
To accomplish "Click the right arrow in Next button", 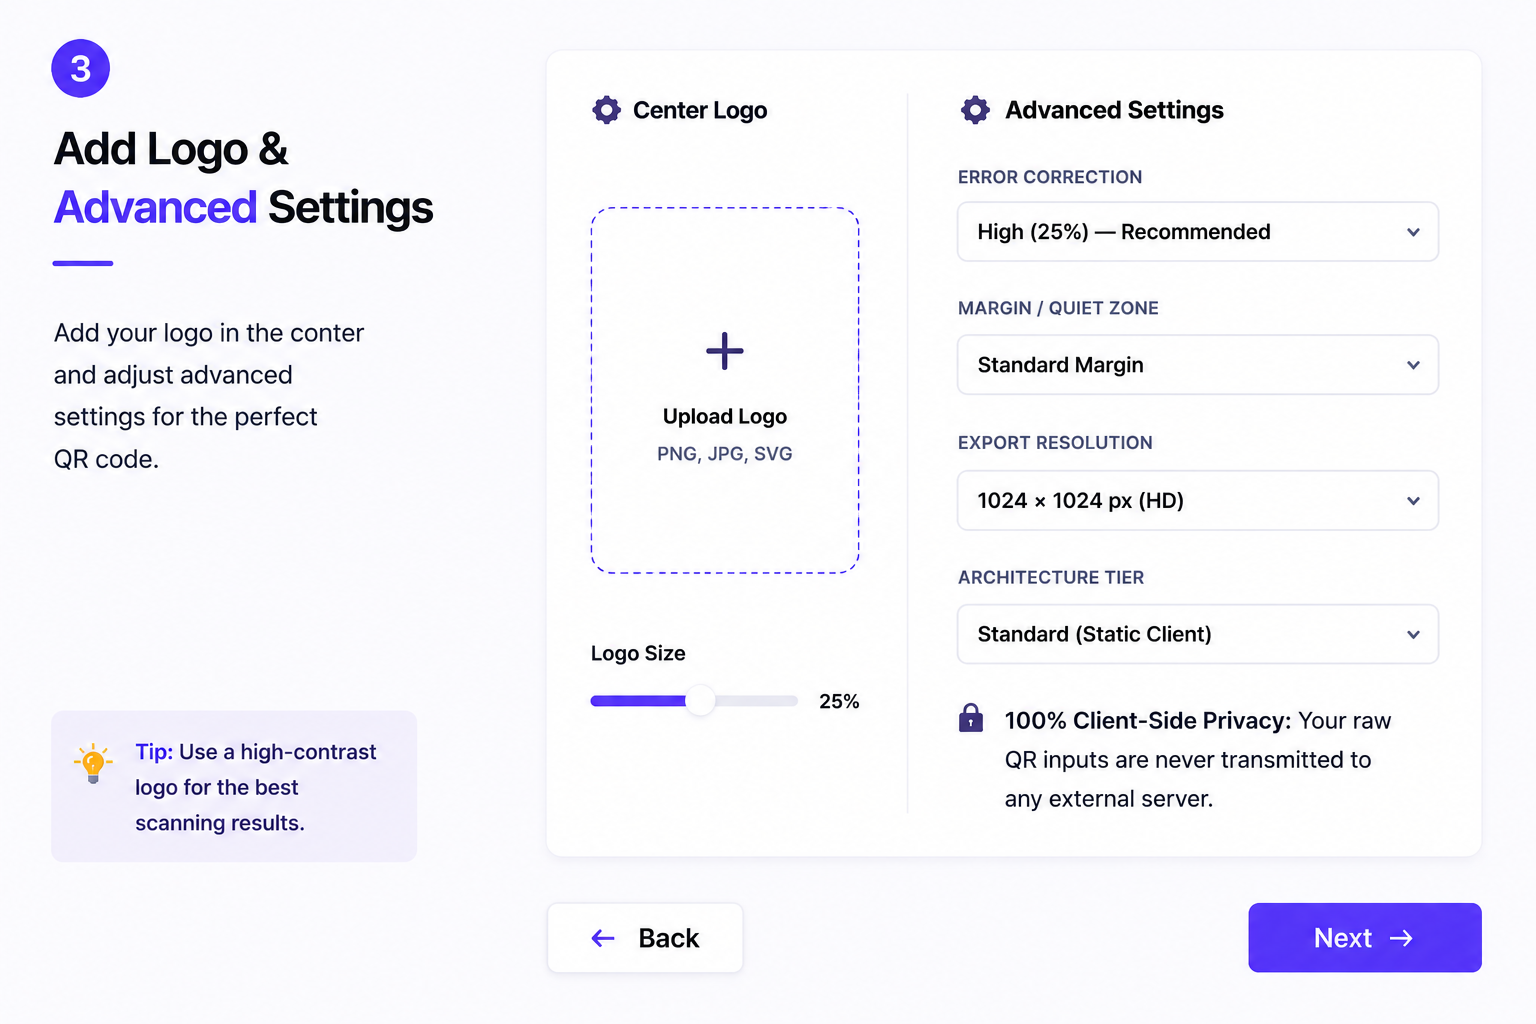I will coord(1402,938).
